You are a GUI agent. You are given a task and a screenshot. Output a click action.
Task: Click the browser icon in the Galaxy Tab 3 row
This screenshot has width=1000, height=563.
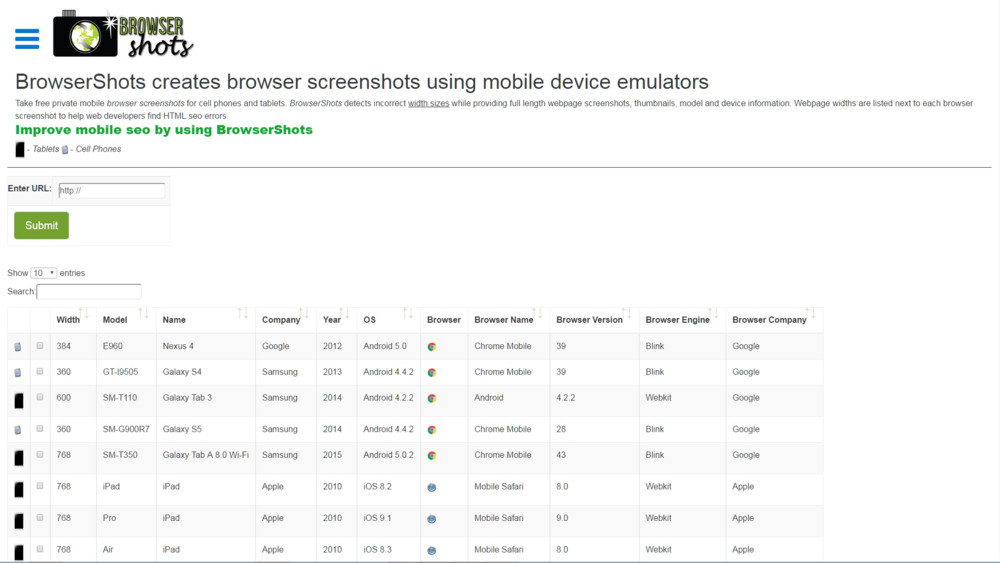pyautogui.click(x=432, y=398)
